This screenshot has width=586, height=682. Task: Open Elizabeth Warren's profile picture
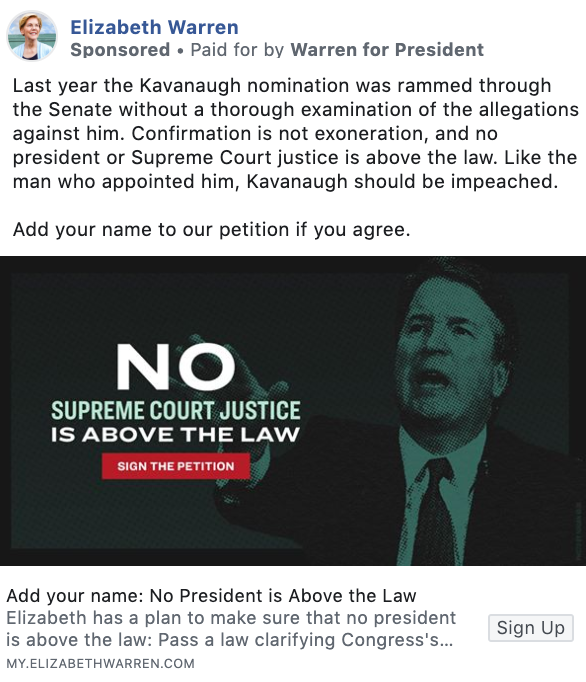pos(32,36)
